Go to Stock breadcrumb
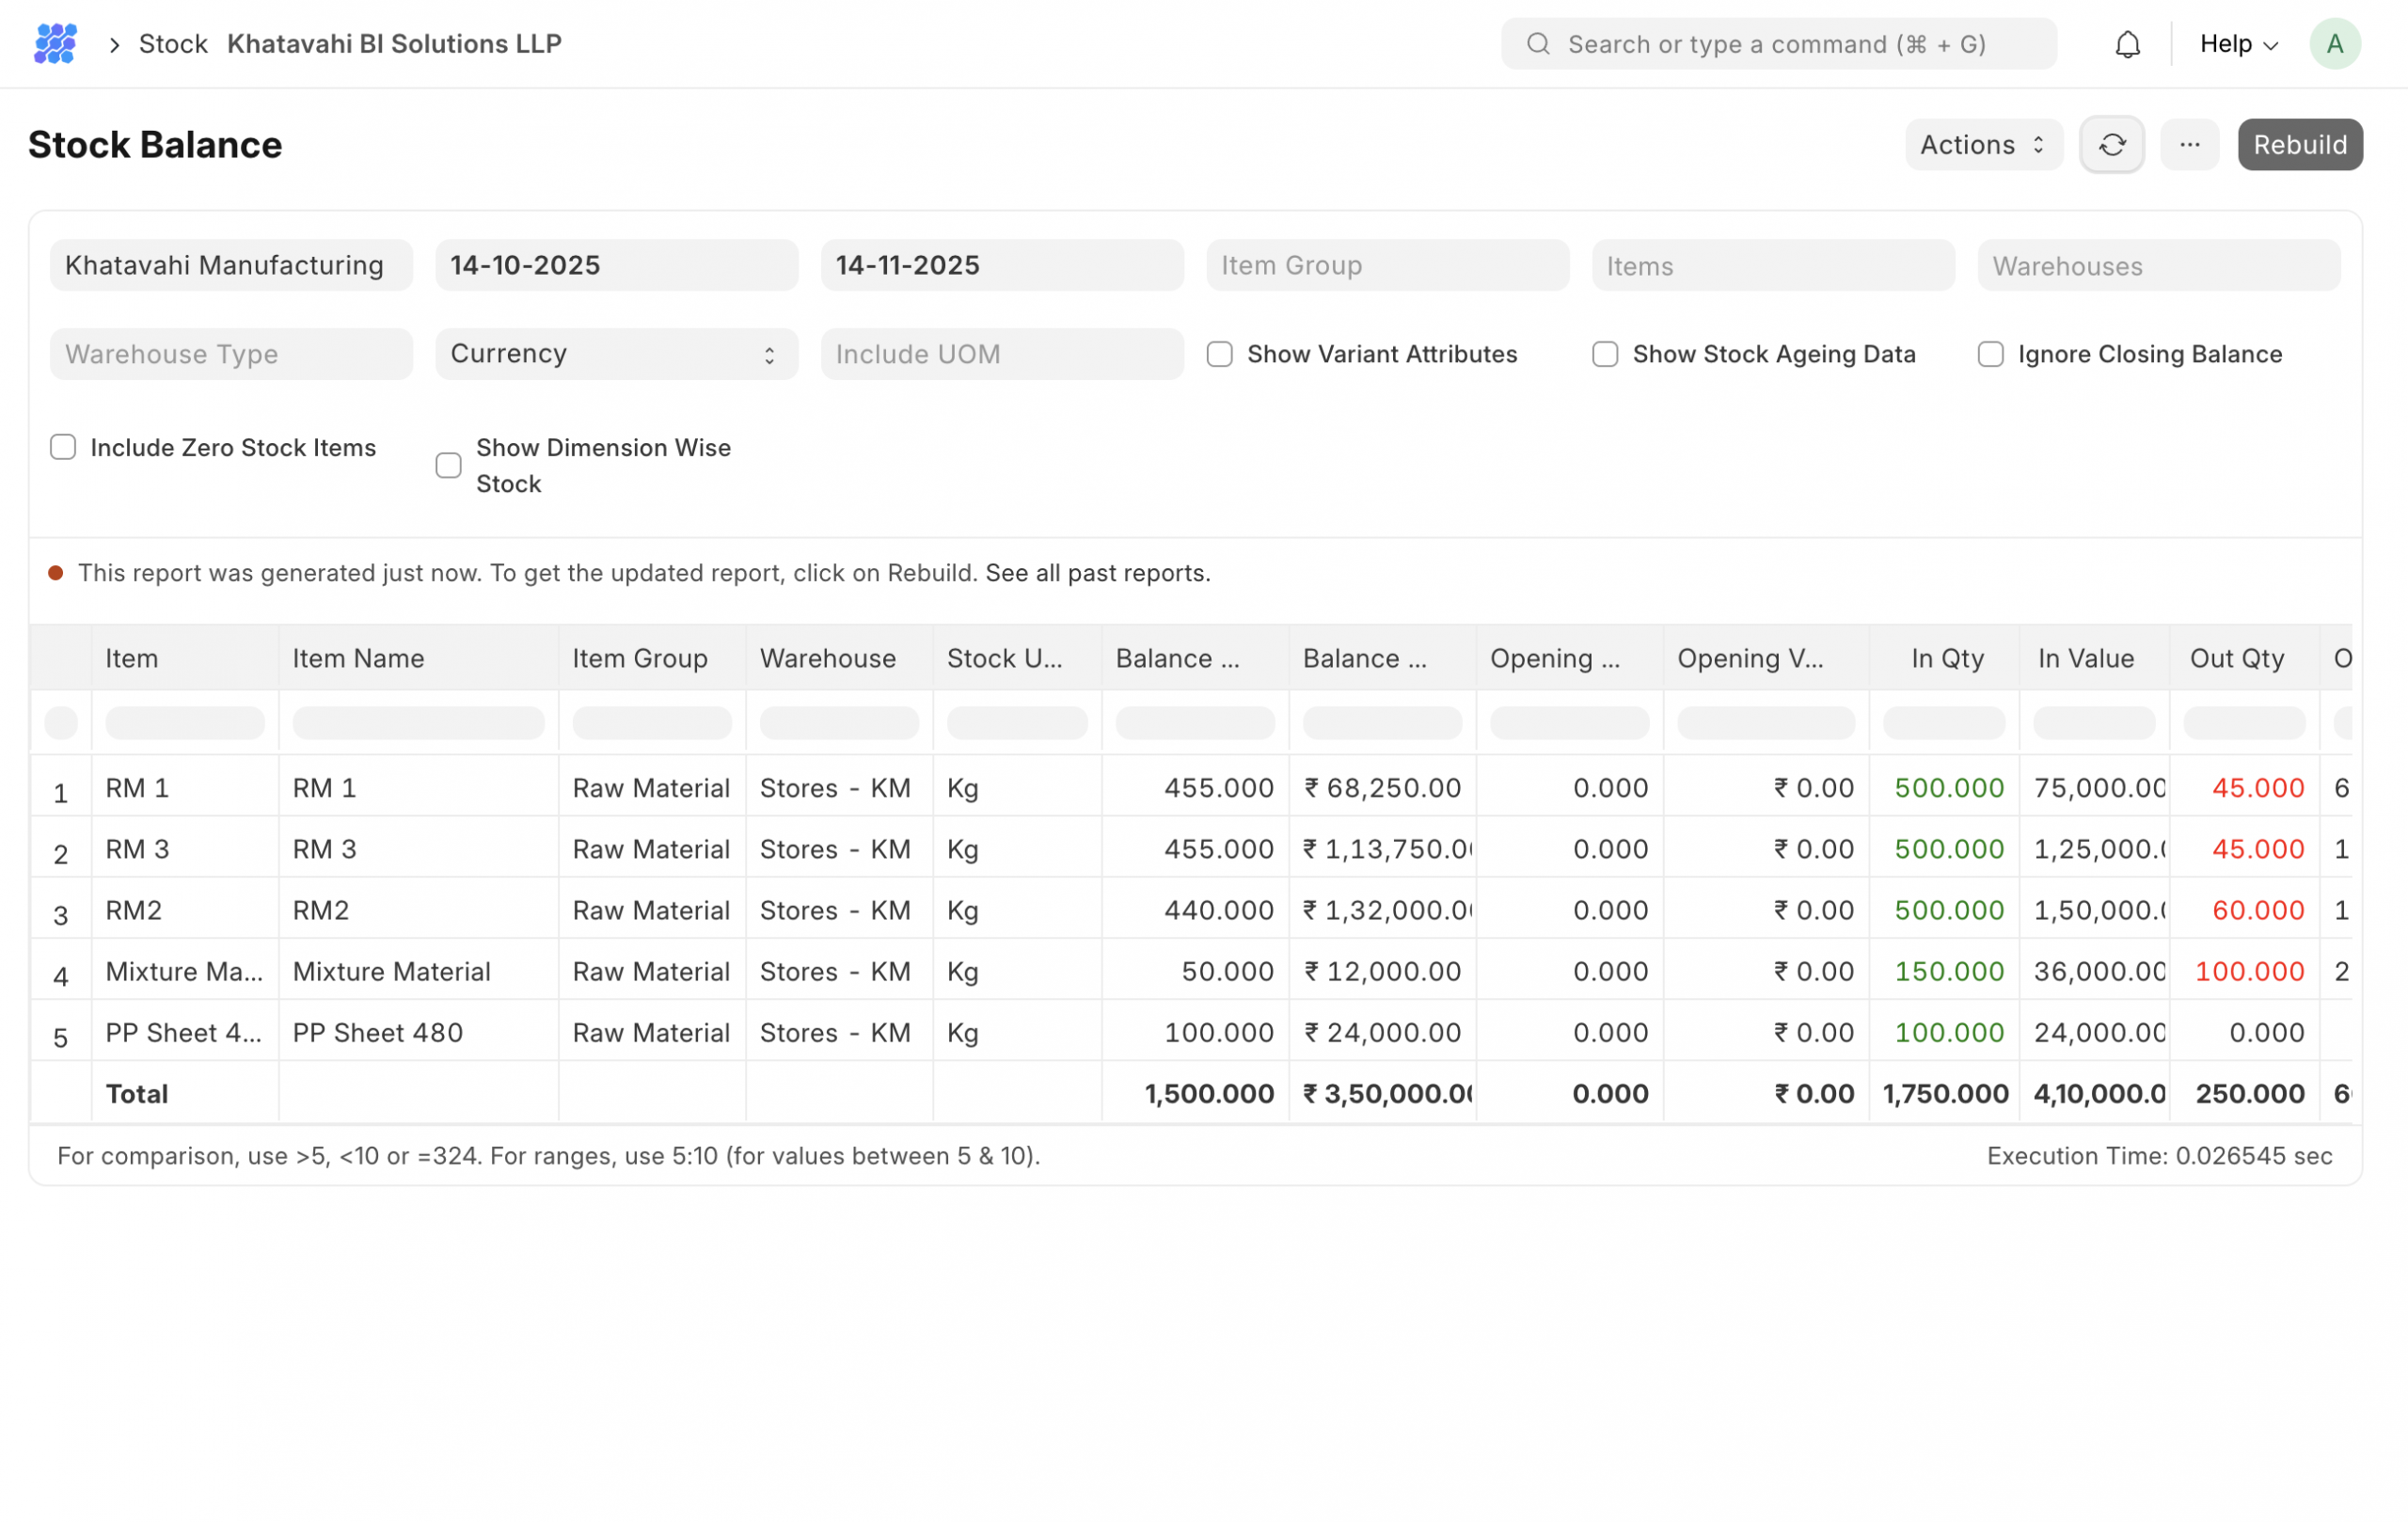The image size is (2408, 1522). (x=173, y=44)
